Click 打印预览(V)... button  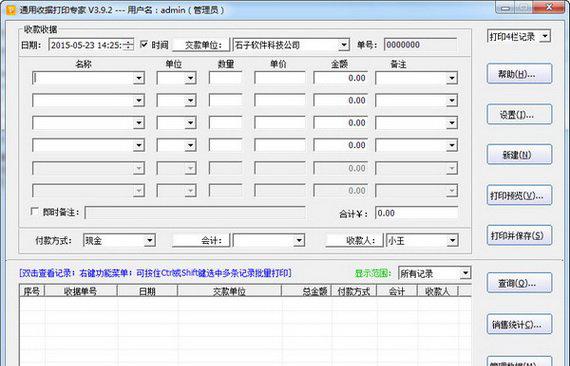(x=519, y=196)
